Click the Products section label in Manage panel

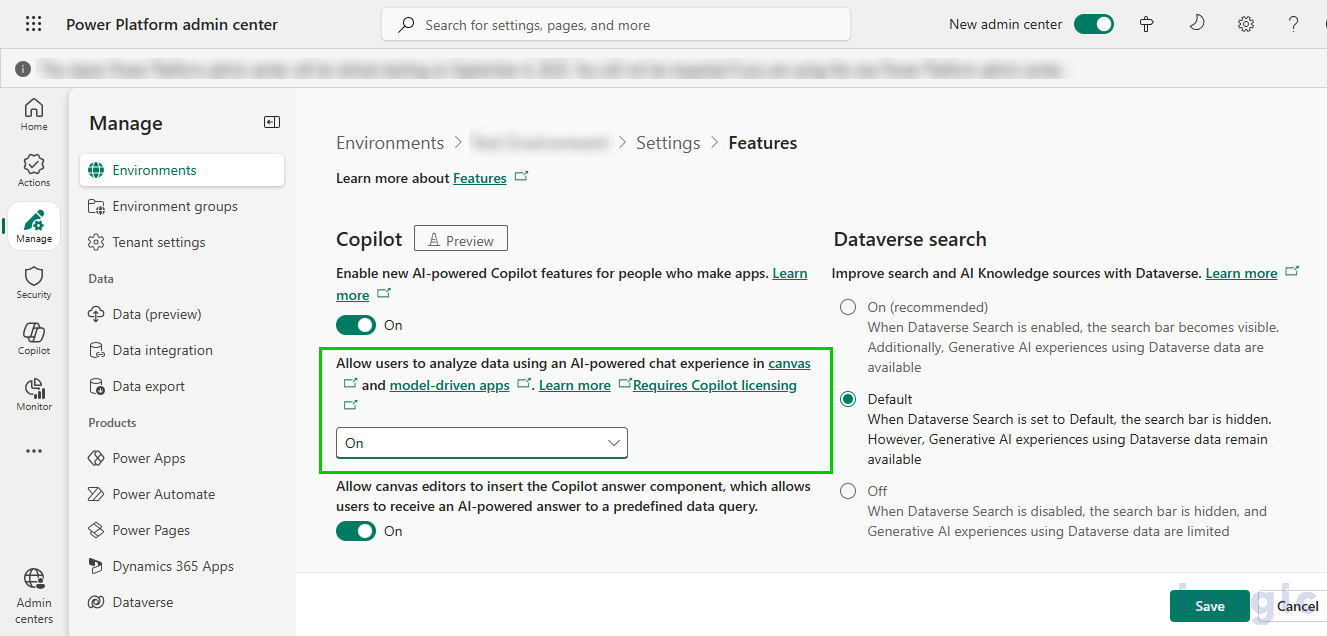[x=112, y=423]
